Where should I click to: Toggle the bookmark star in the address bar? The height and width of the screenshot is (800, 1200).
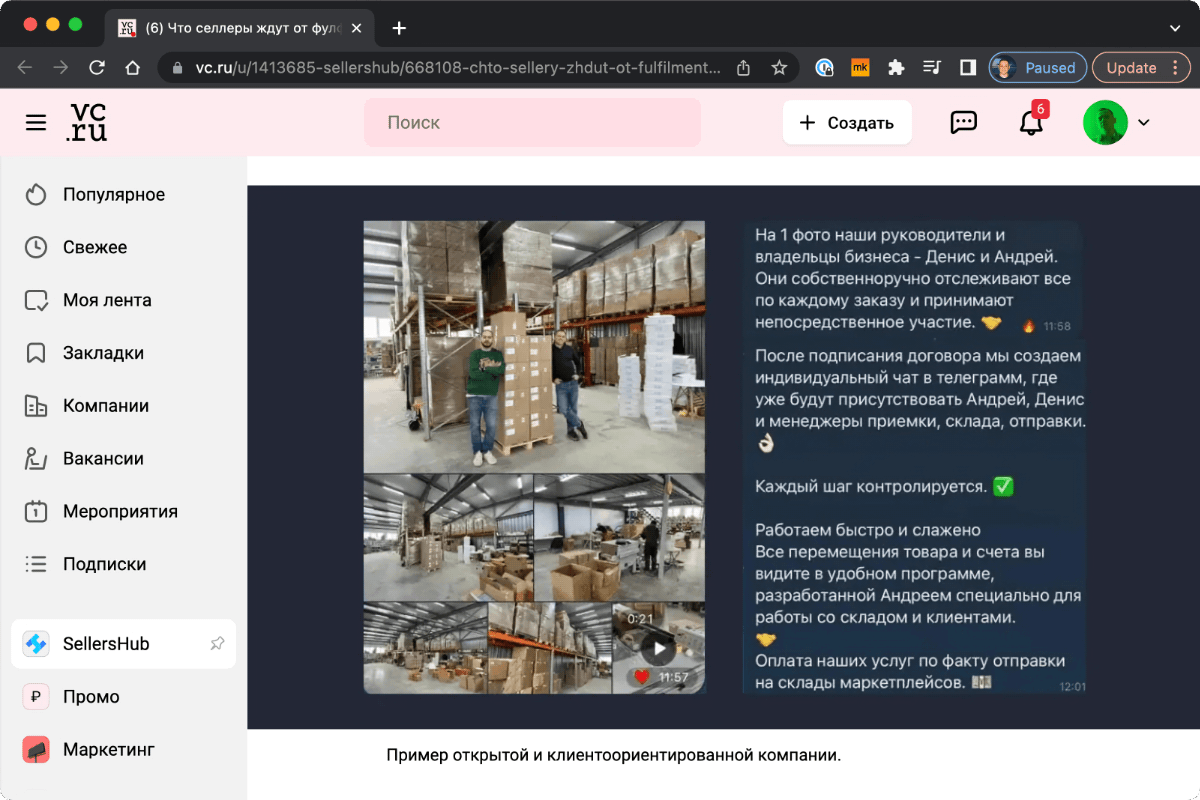pos(779,67)
